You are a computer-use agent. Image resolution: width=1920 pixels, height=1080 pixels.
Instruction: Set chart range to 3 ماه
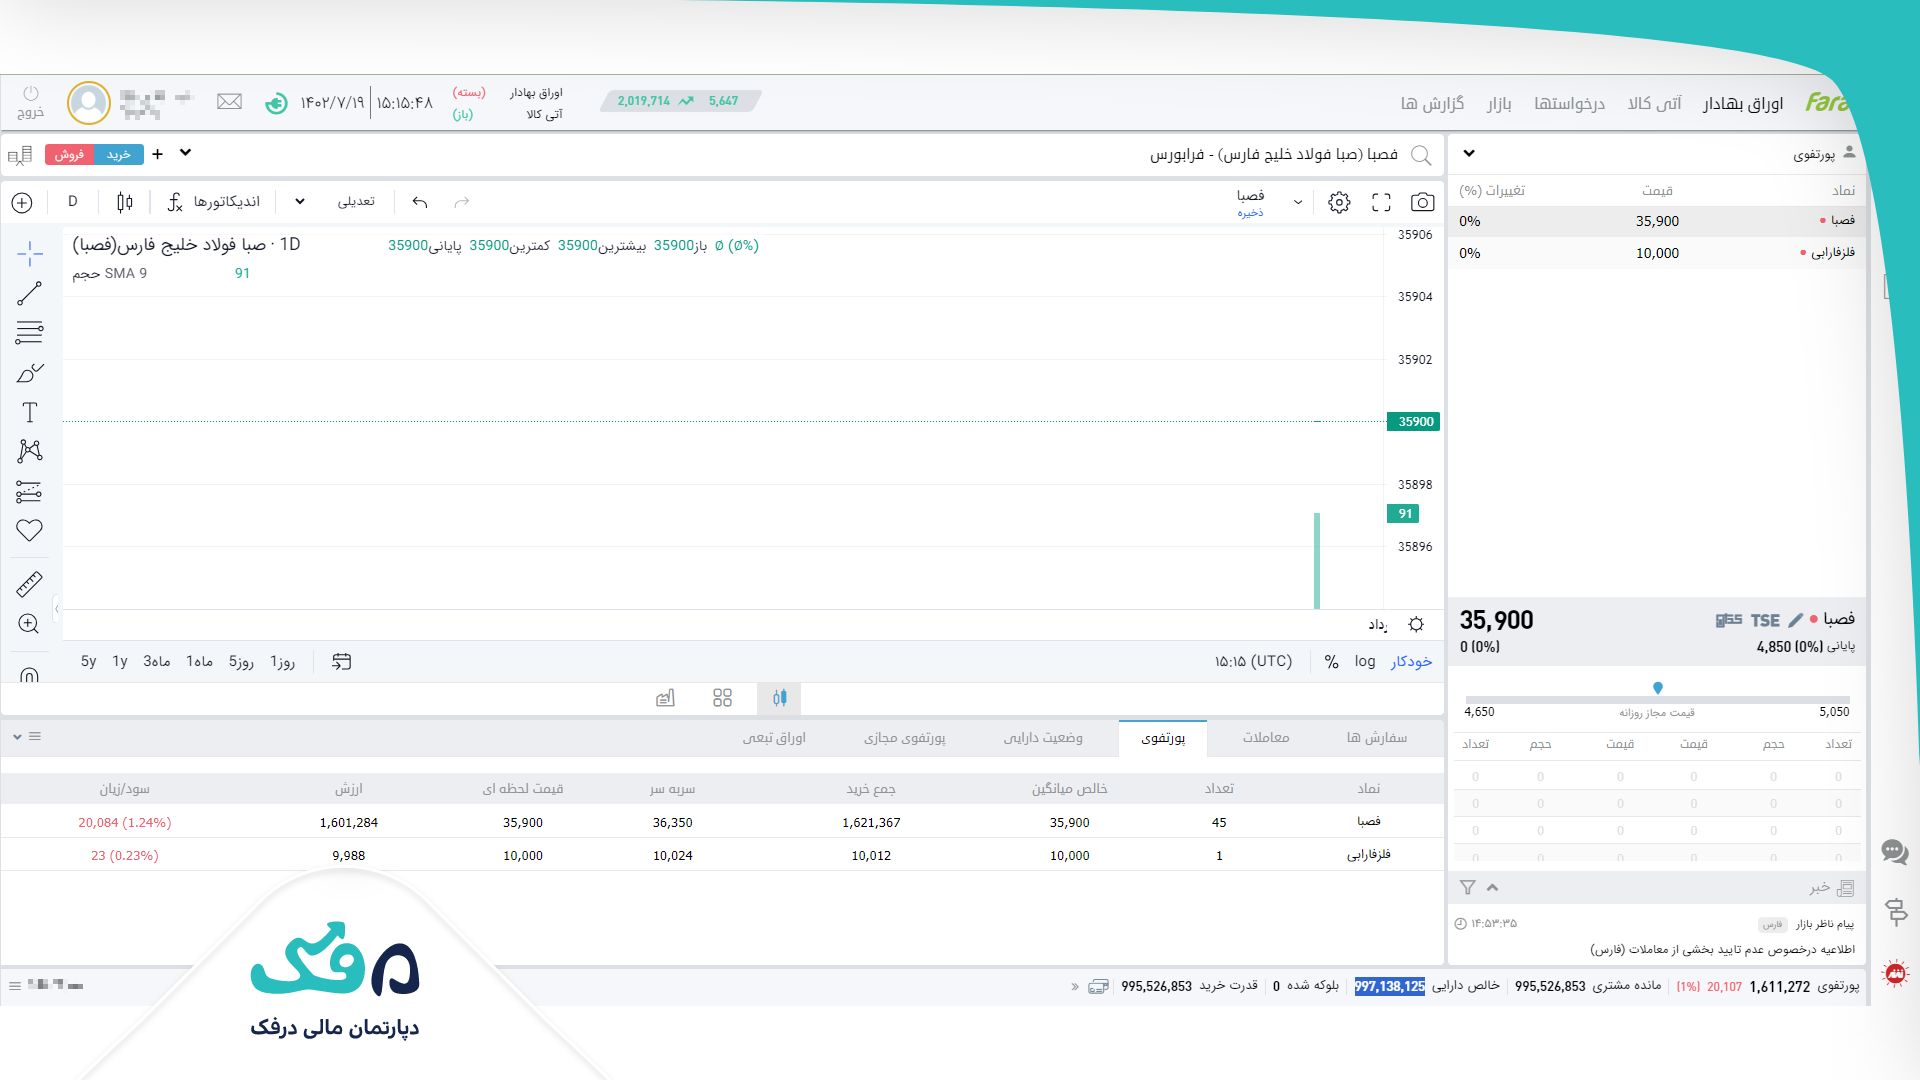click(x=157, y=662)
